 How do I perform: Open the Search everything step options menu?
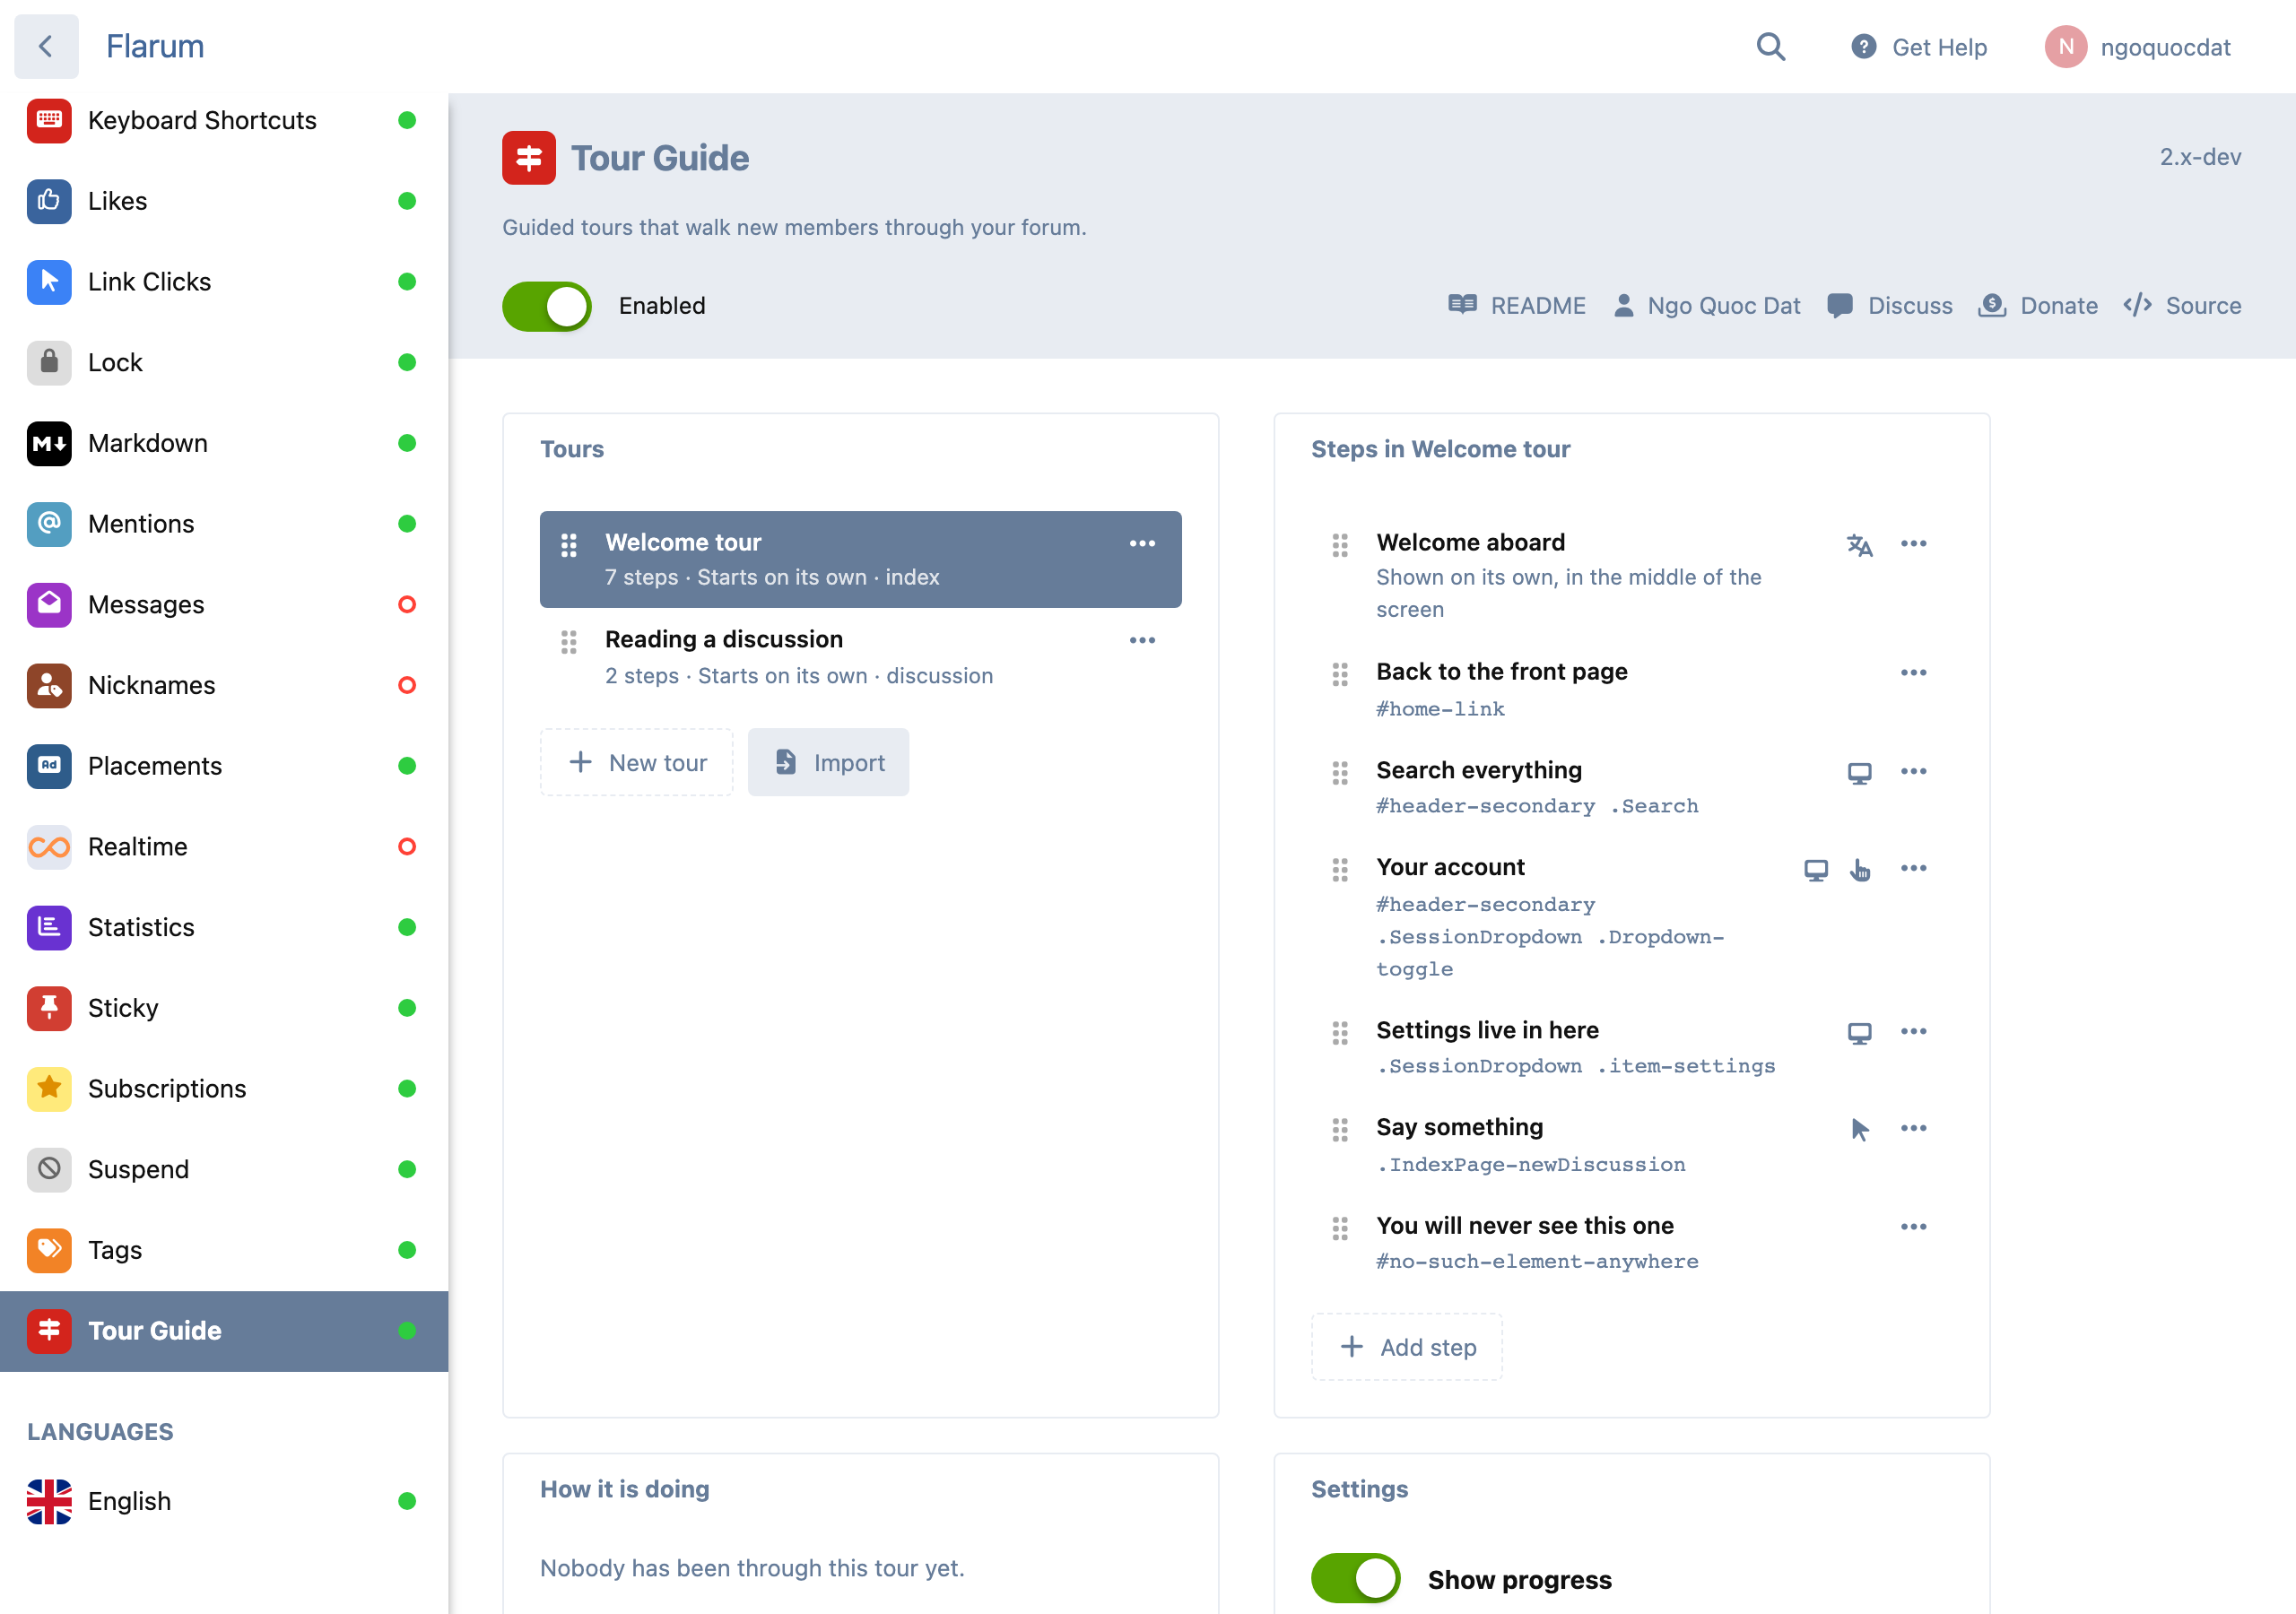[1914, 771]
